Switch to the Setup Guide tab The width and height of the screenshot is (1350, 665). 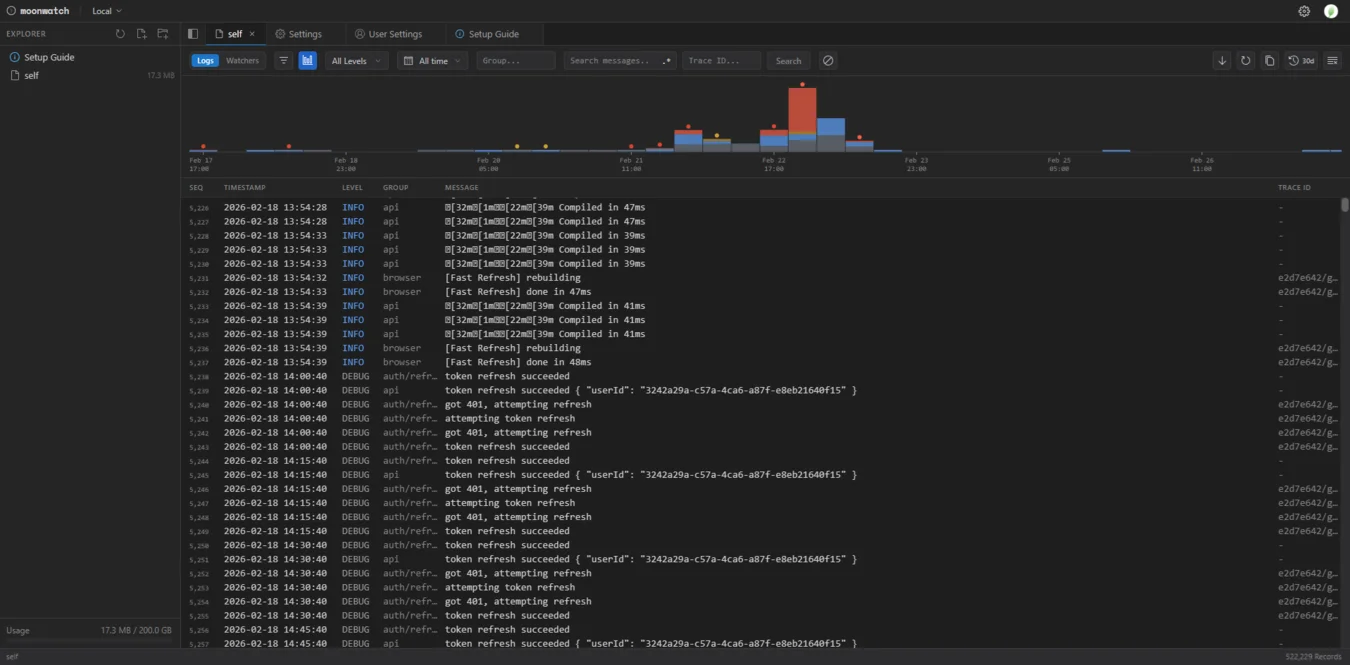point(490,33)
